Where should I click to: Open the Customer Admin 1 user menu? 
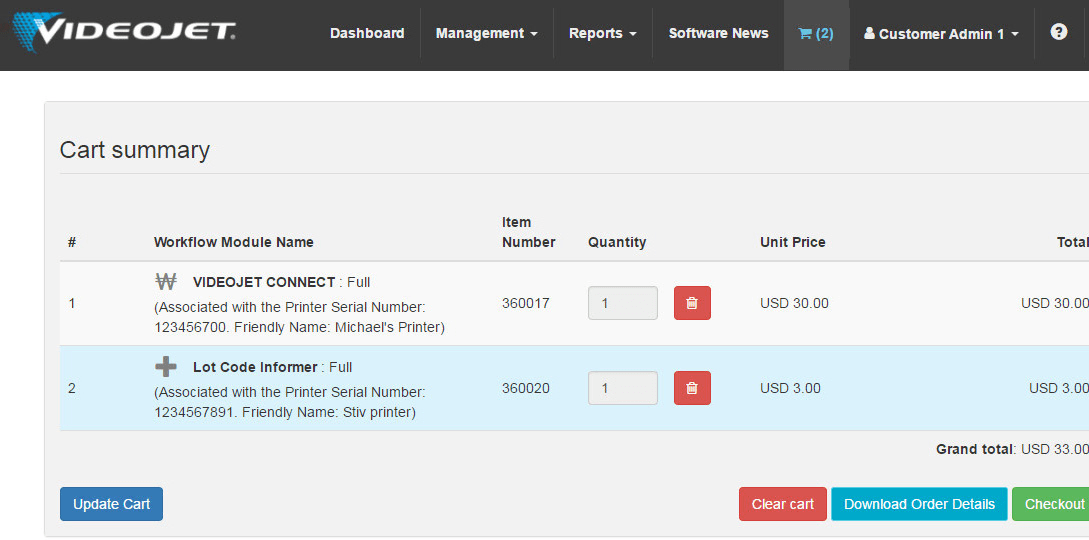click(942, 33)
